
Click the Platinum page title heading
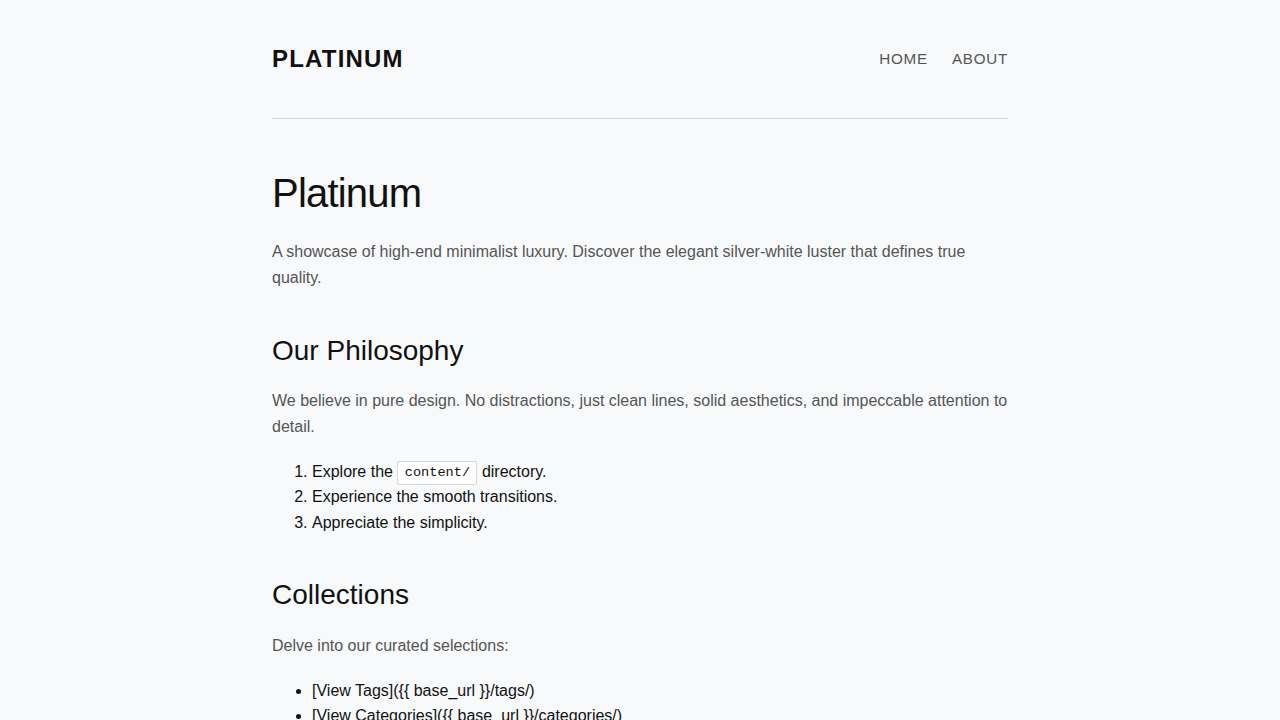[x=346, y=193]
